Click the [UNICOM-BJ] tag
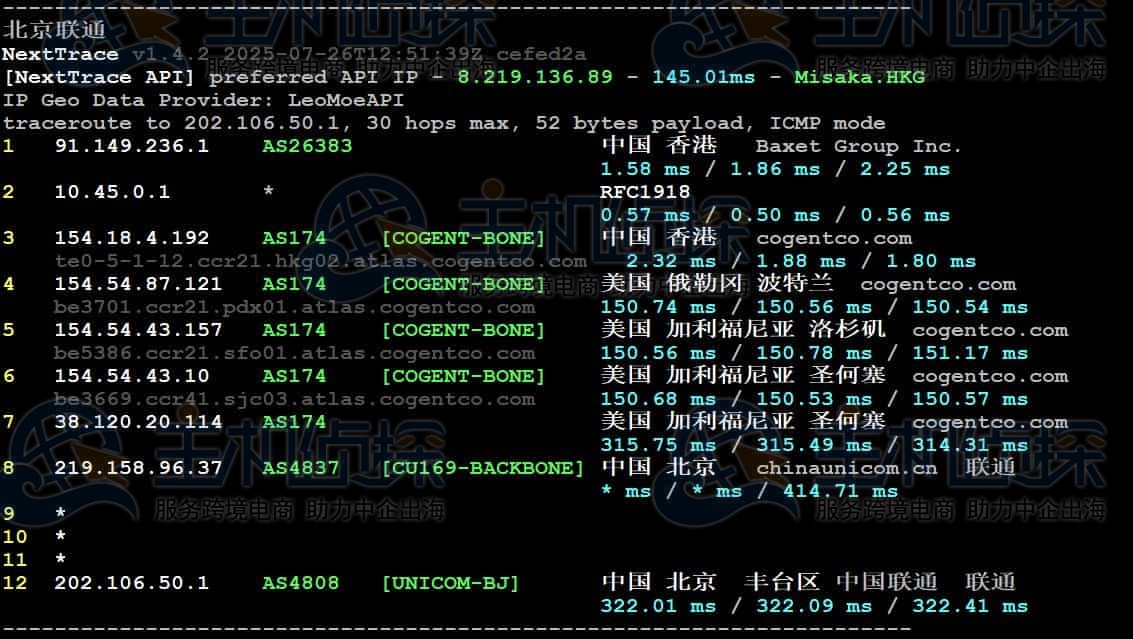The height and width of the screenshot is (639, 1133). [x=450, y=583]
